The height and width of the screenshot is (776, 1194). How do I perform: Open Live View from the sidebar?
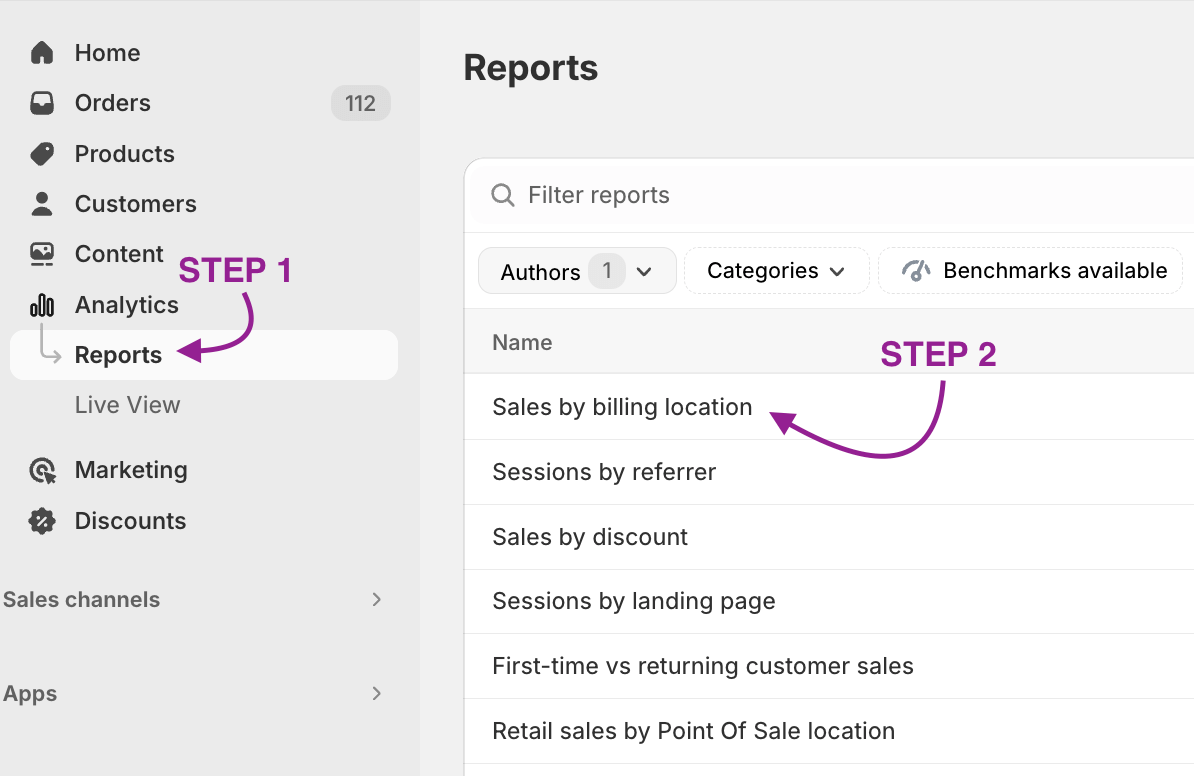point(126,404)
